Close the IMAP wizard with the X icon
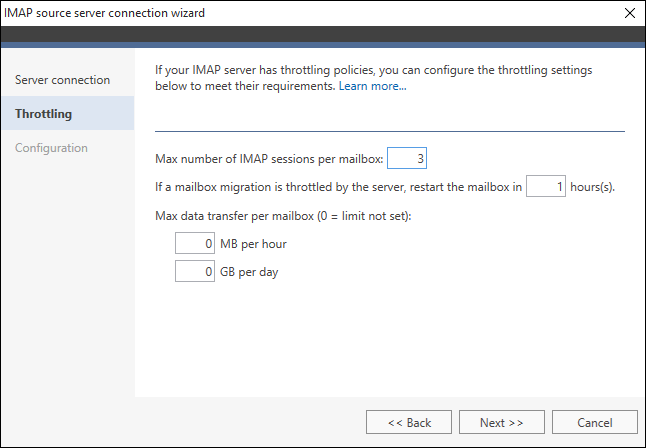646x448 pixels. click(x=630, y=13)
